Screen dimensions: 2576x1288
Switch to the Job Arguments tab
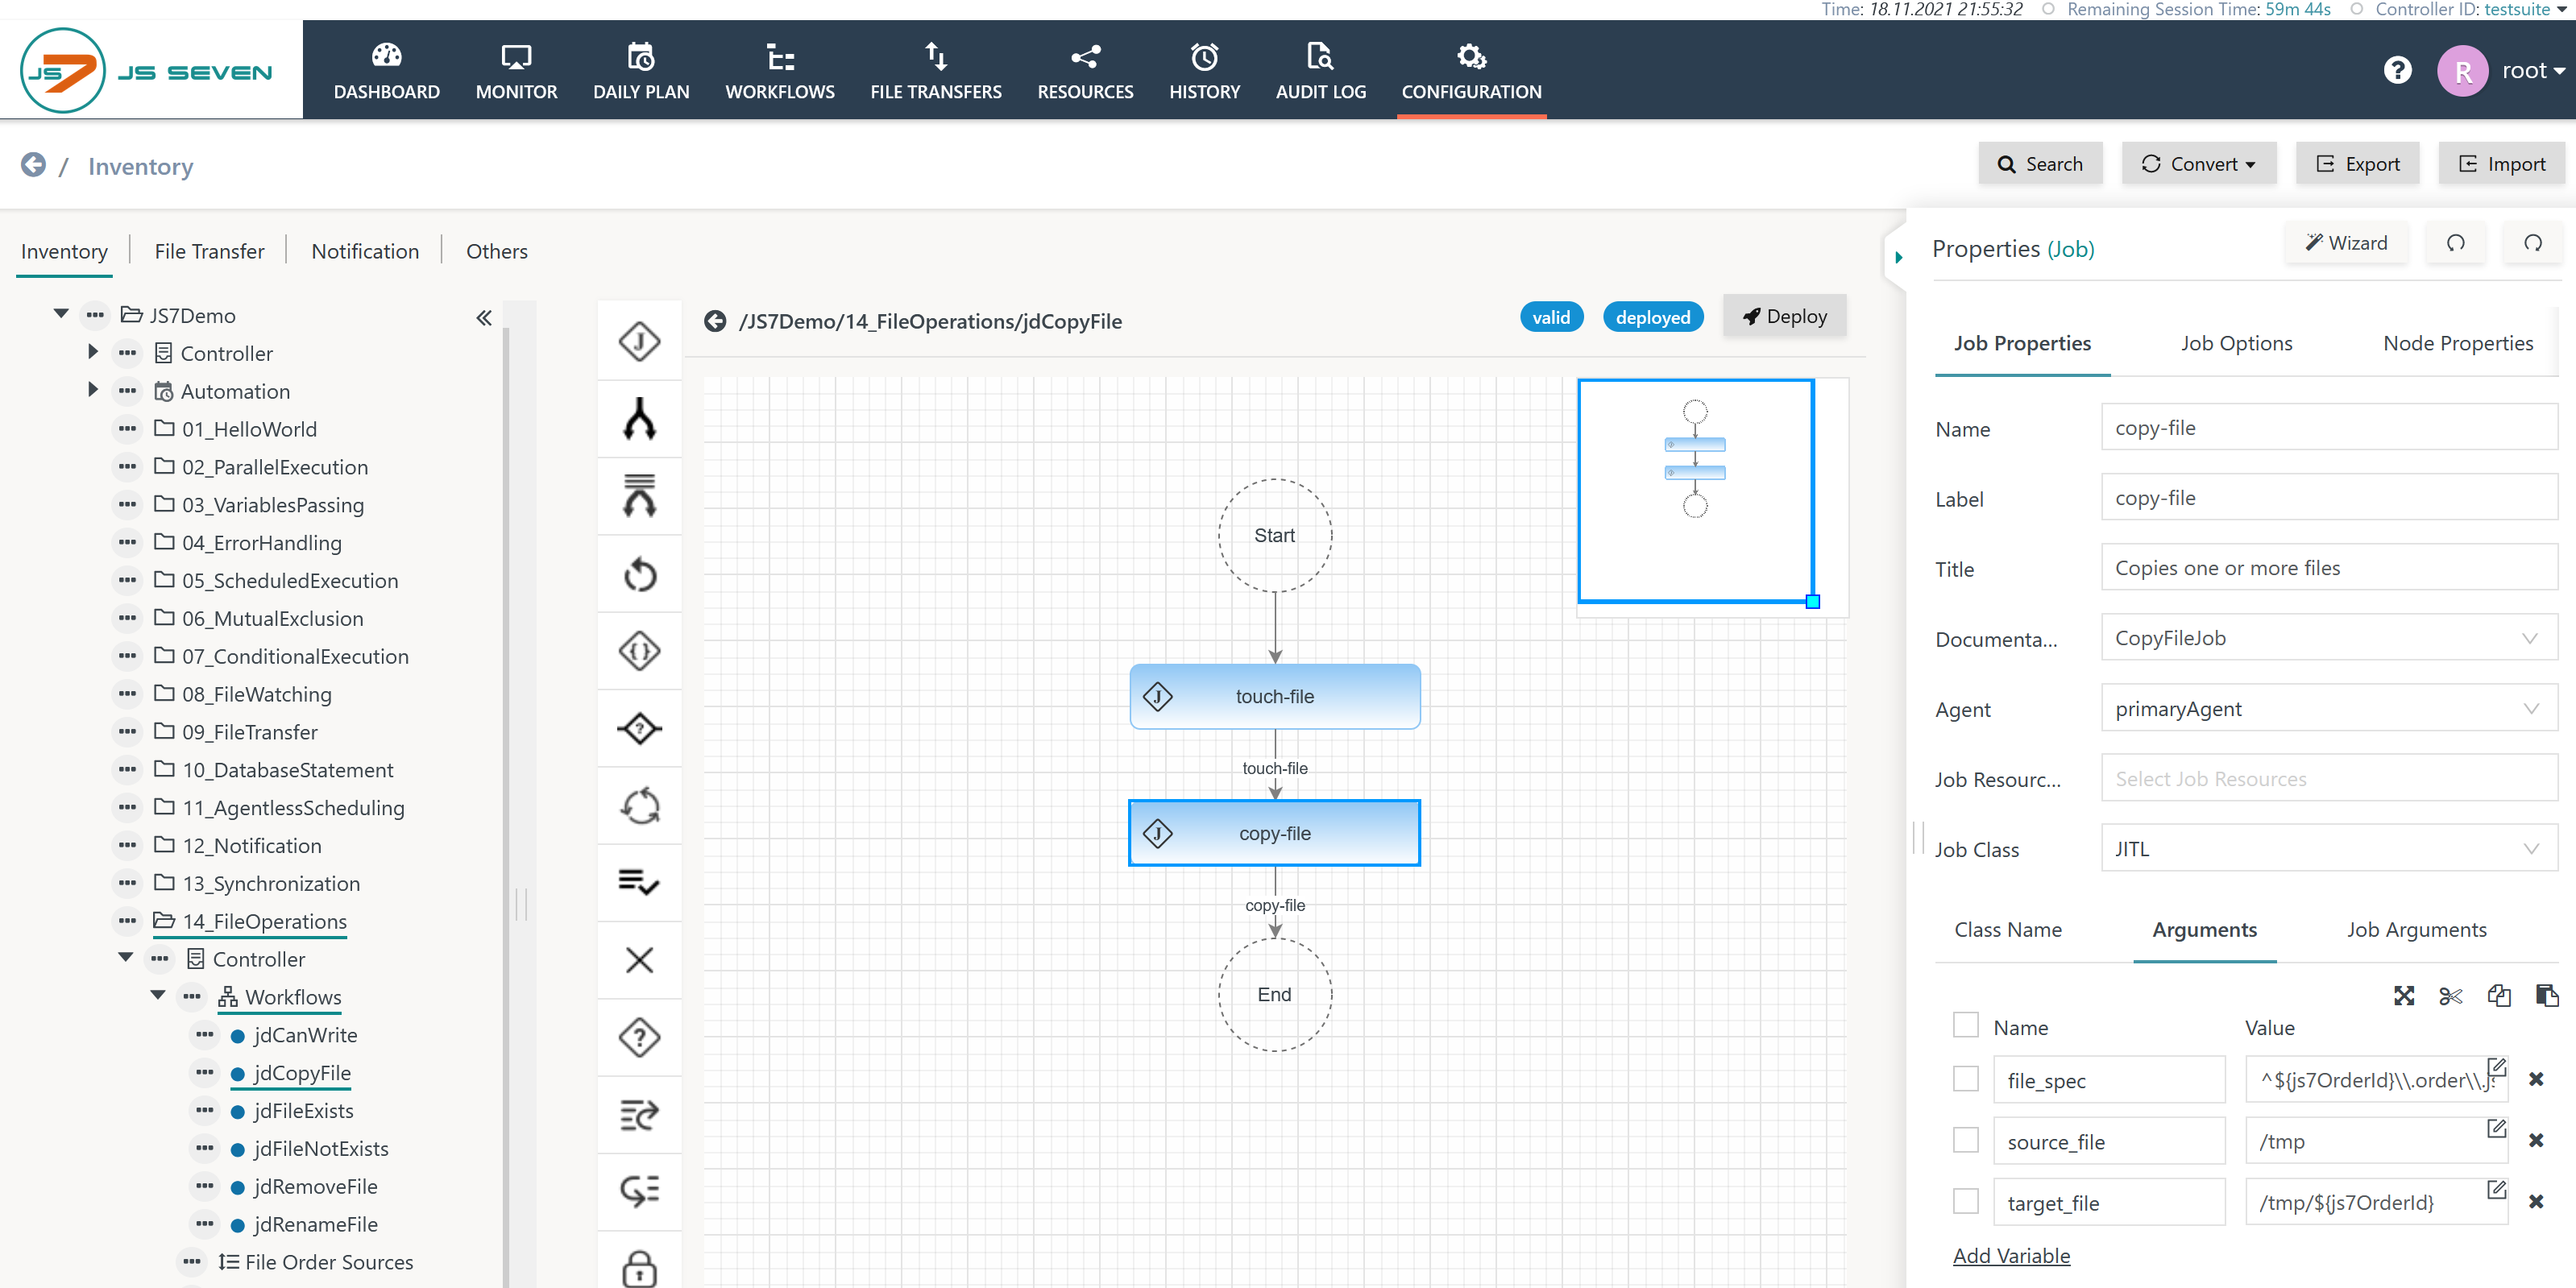click(2416, 930)
